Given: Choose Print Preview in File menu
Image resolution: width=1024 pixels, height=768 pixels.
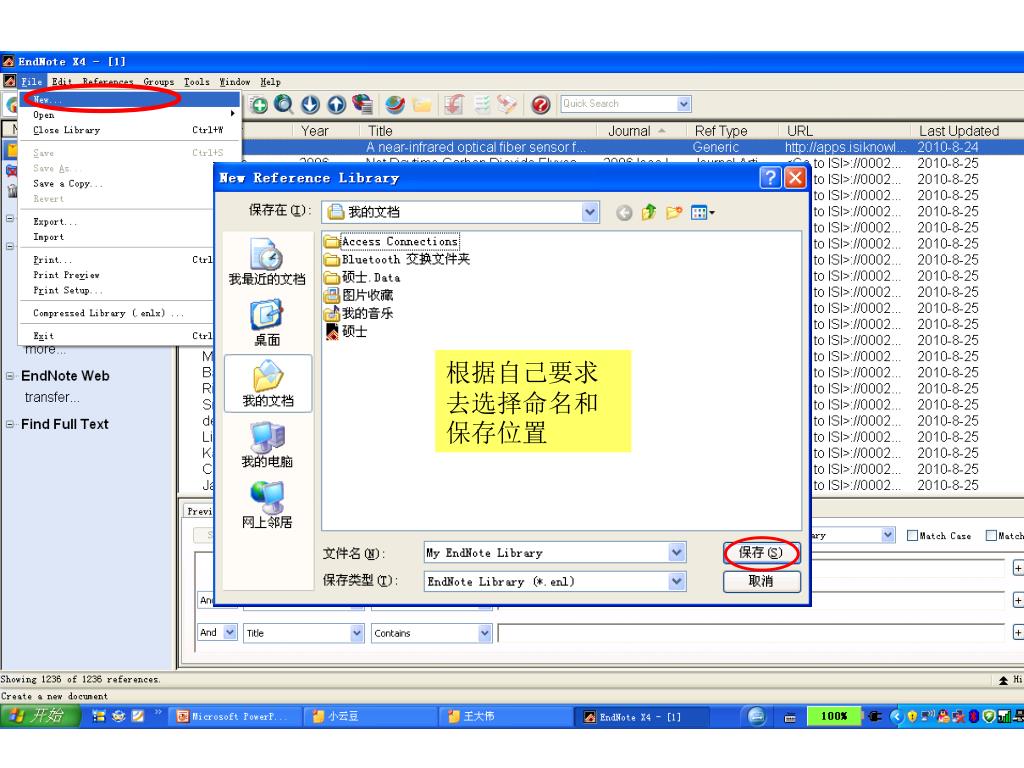Looking at the screenshot, I should point(118,275).
